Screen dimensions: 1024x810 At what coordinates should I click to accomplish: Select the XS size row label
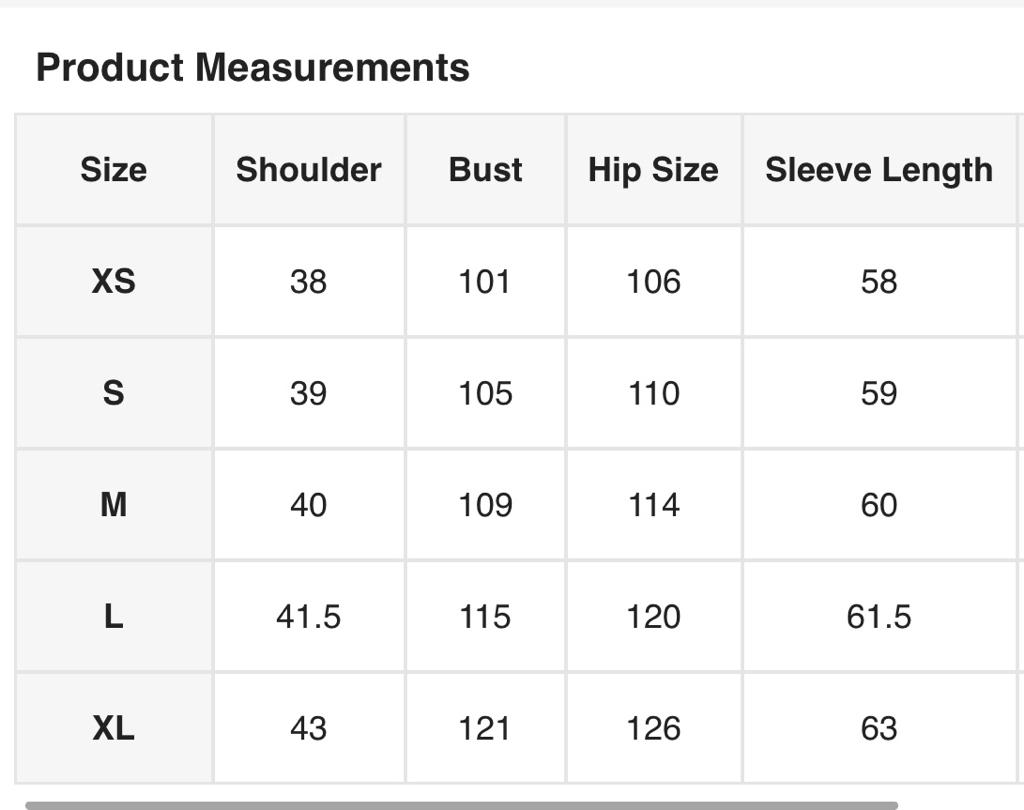tap(114, 282)
